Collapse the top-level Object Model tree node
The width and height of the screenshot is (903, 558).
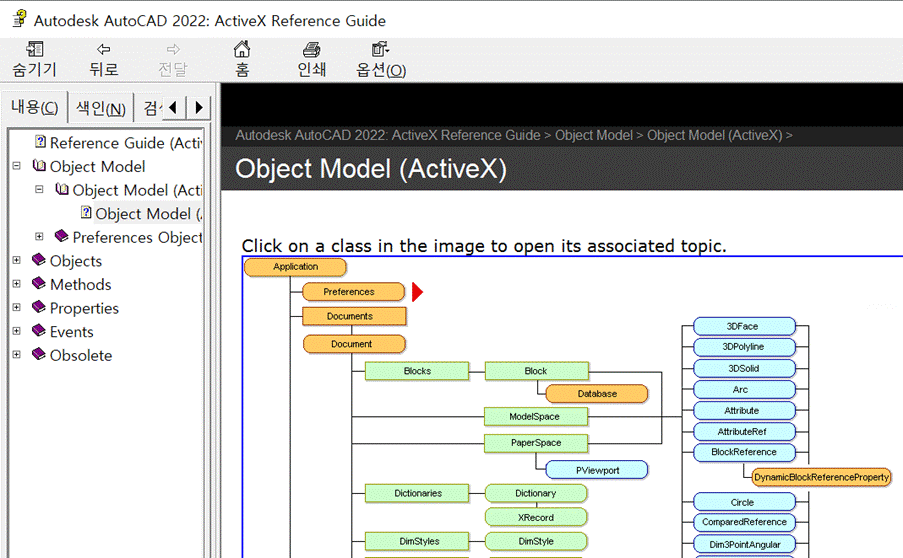[x=17, y=166]
